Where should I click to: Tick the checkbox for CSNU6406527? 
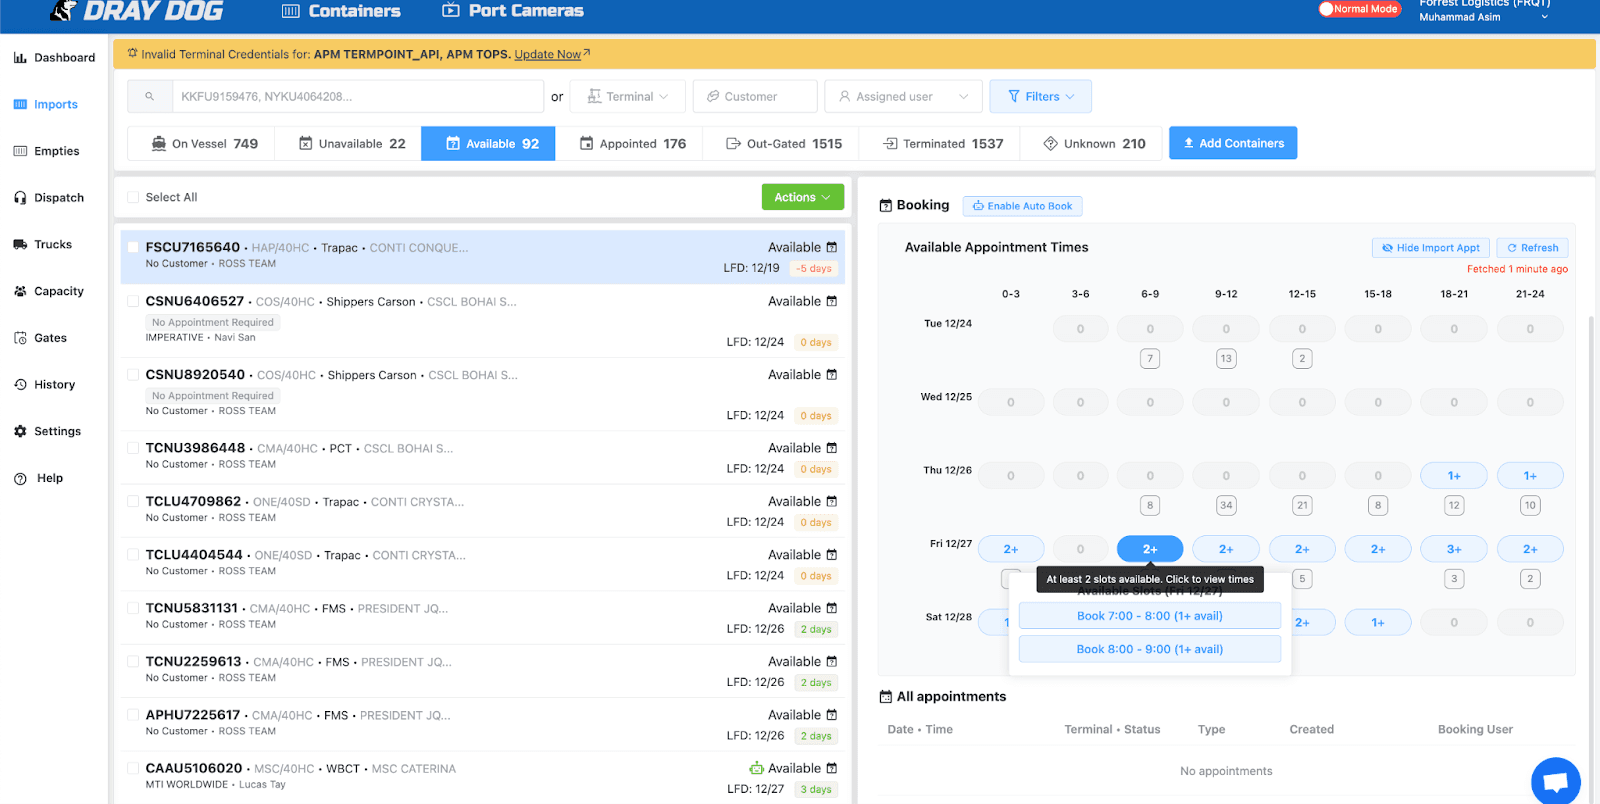click(x=133, y=302)
